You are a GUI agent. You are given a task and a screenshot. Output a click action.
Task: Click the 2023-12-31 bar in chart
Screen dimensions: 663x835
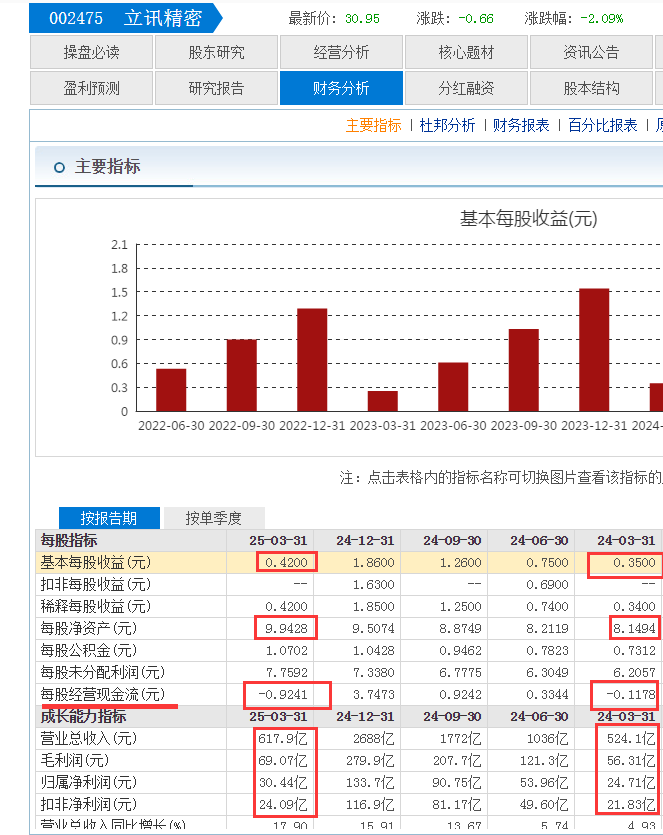tap(594, 350)
